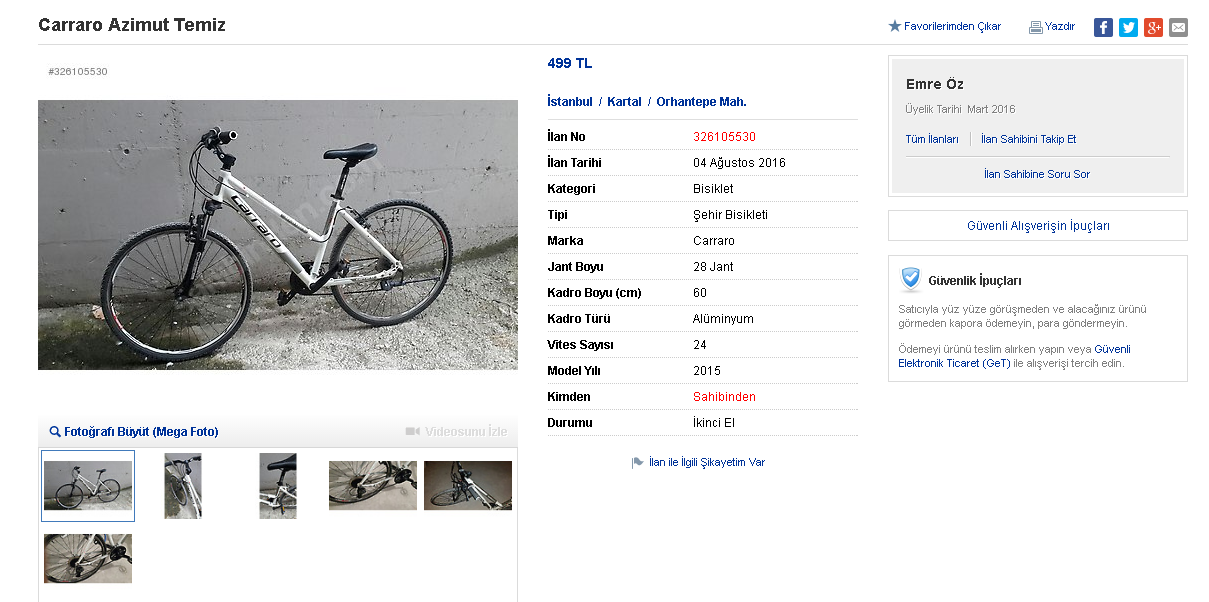Click the magnifier icon for Mega Foto
This screenshot has height=602, width=1209.
(55, 432)
